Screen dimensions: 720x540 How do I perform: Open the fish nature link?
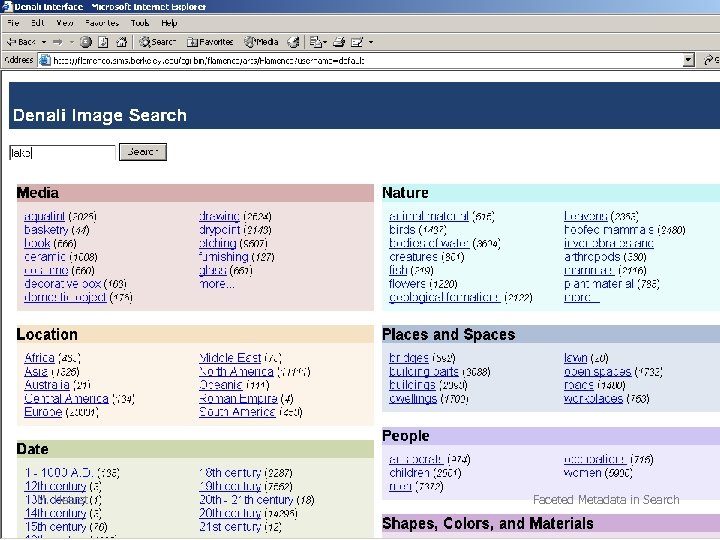(x=398, y=270)
